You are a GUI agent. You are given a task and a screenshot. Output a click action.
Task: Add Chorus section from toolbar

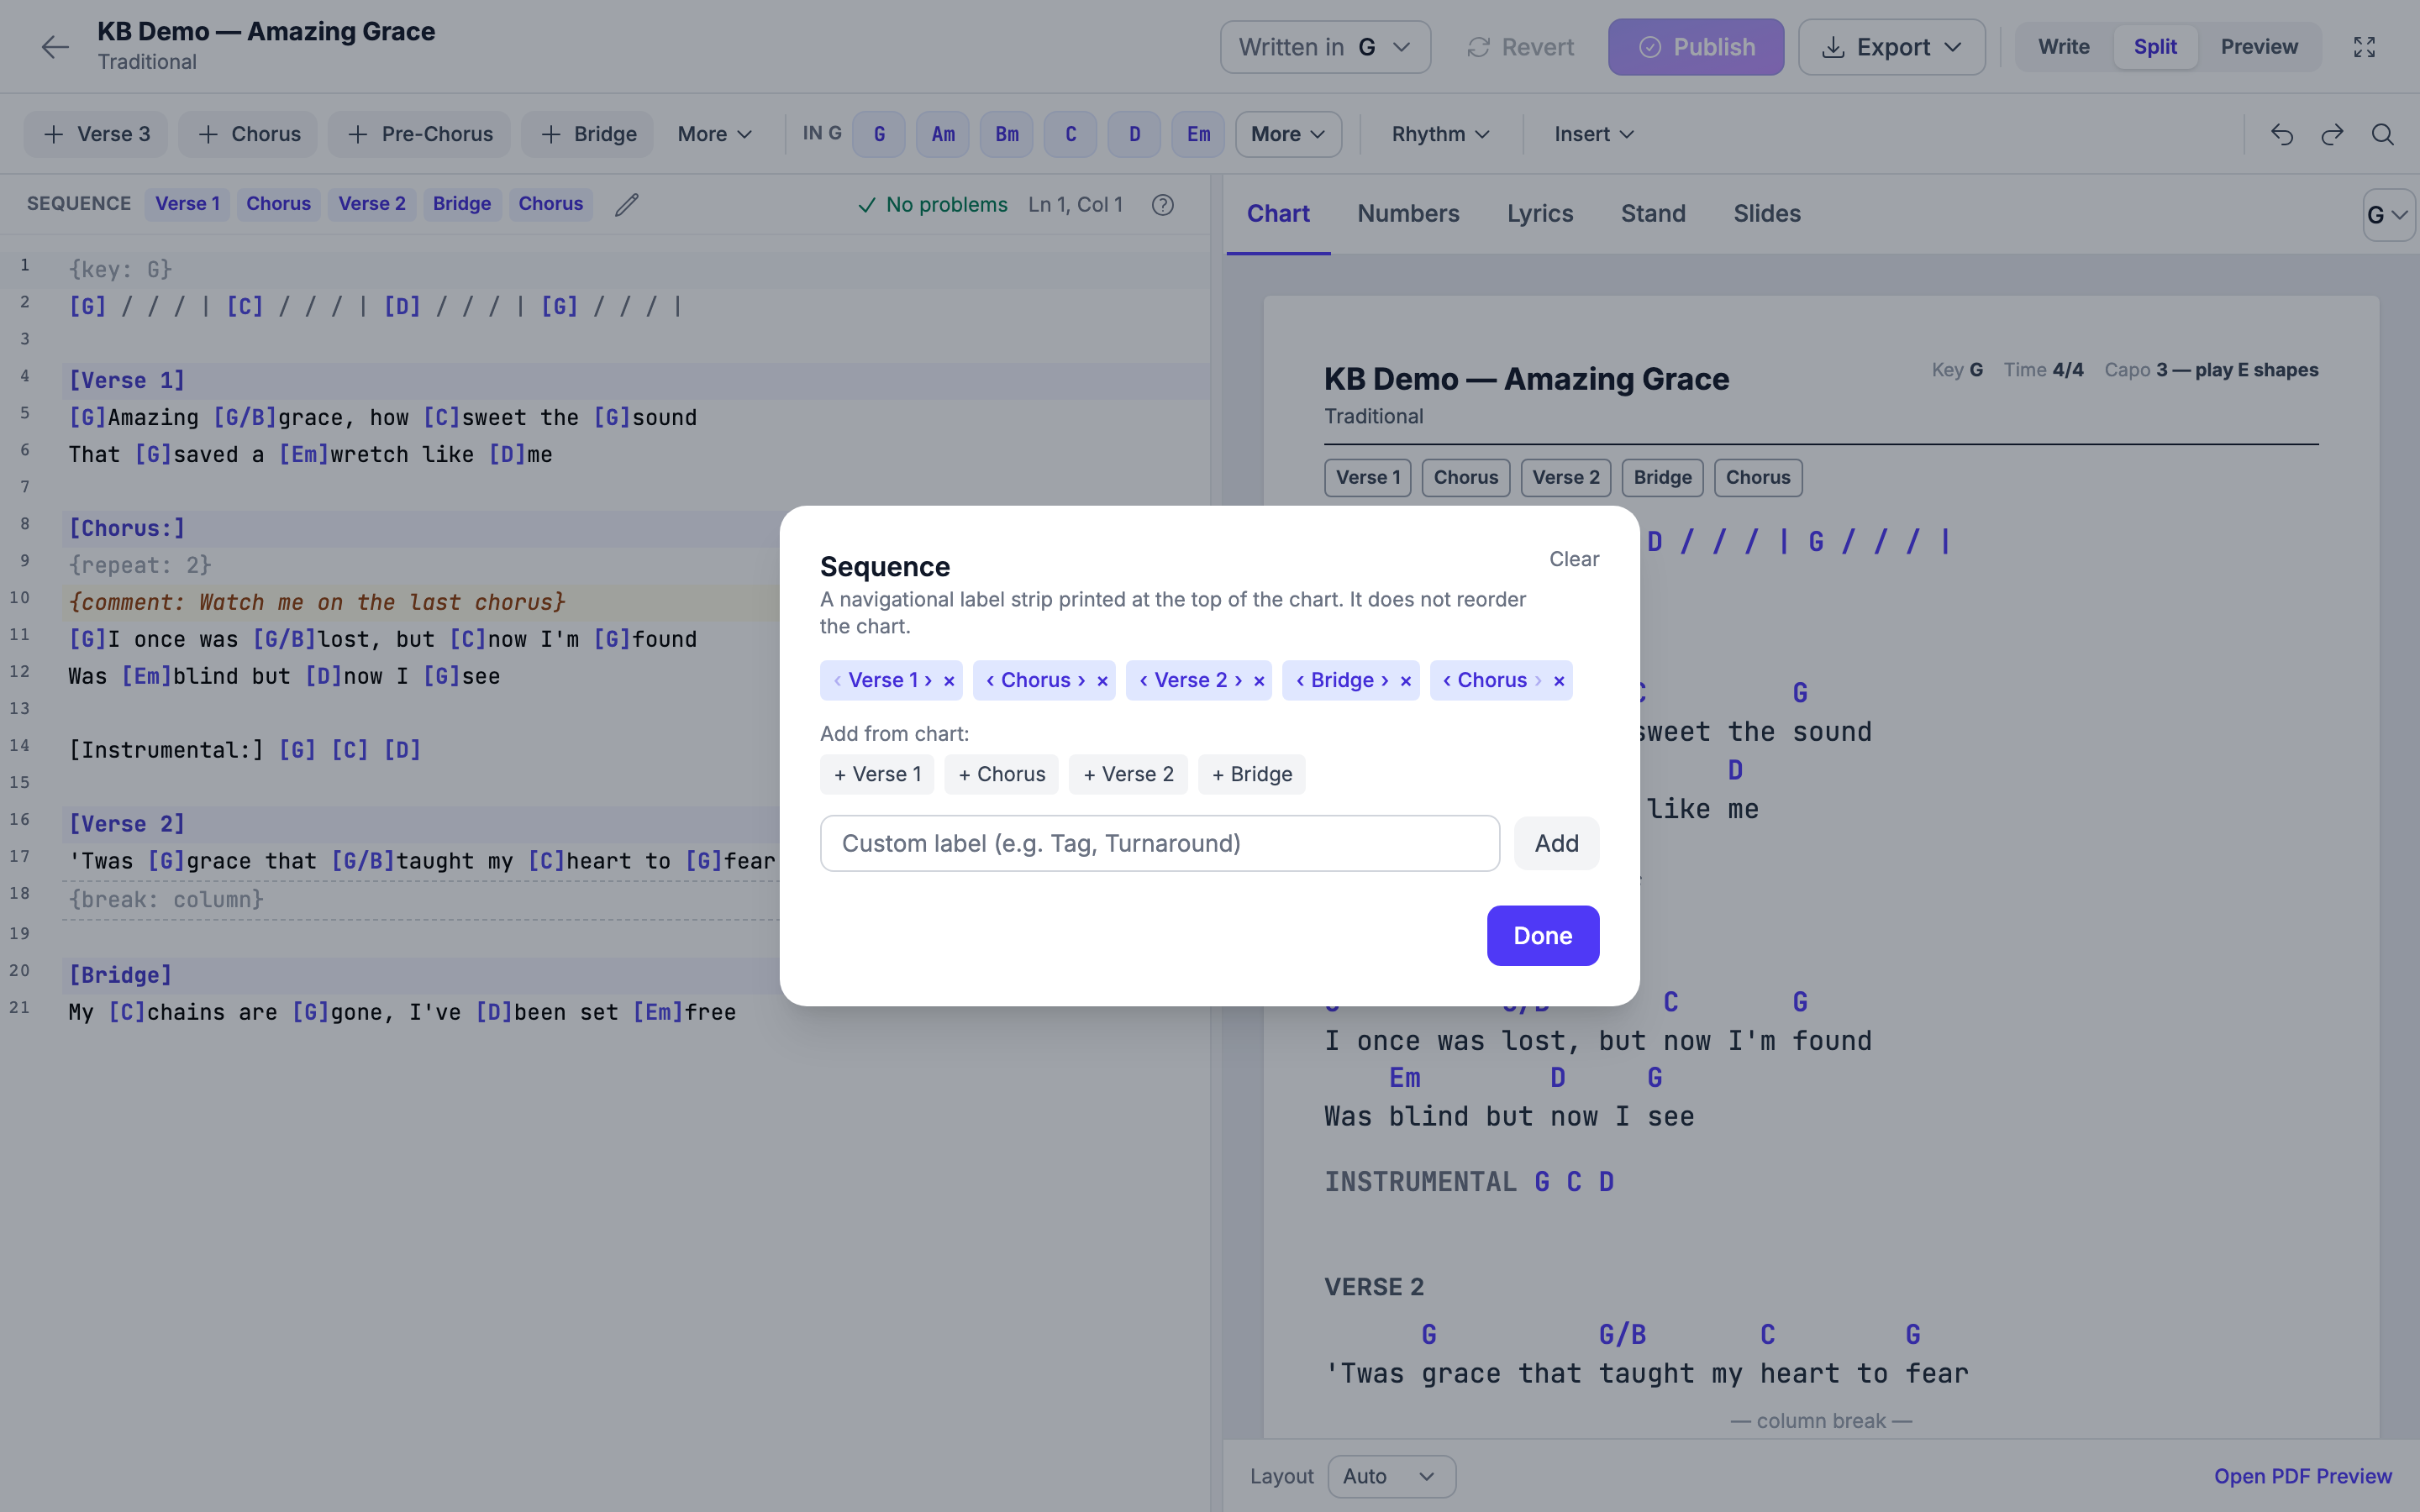pyautogui.click(x=248, y=134)
